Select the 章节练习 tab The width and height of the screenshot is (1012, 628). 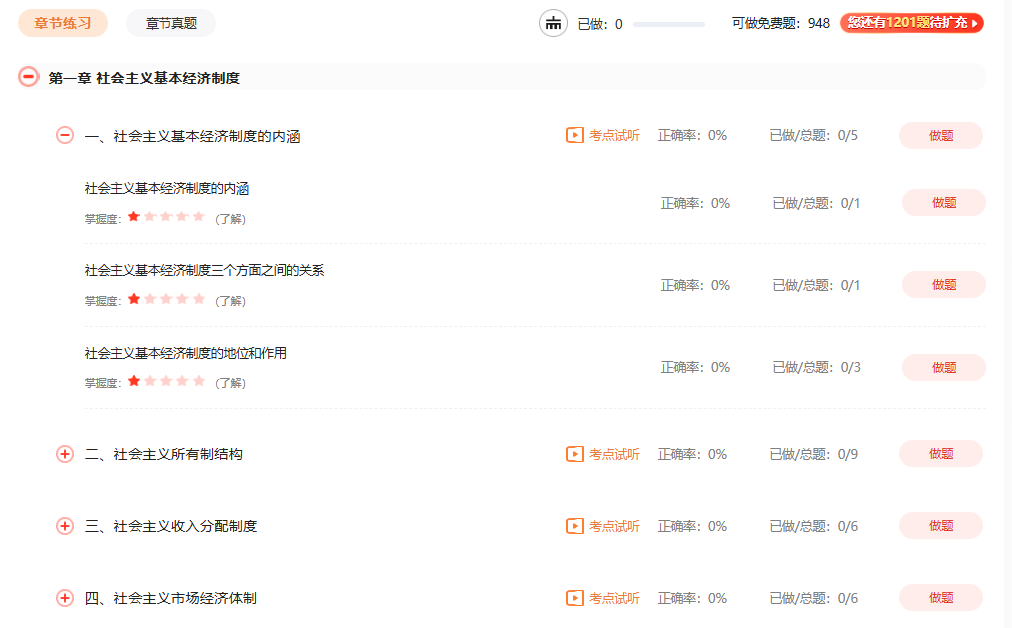pyautogui.click(x=62, y=23)
